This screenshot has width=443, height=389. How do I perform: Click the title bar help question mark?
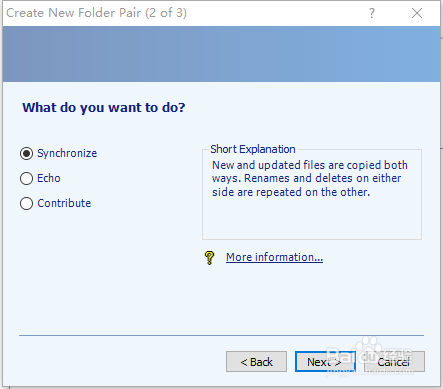(x=372, y=13)
